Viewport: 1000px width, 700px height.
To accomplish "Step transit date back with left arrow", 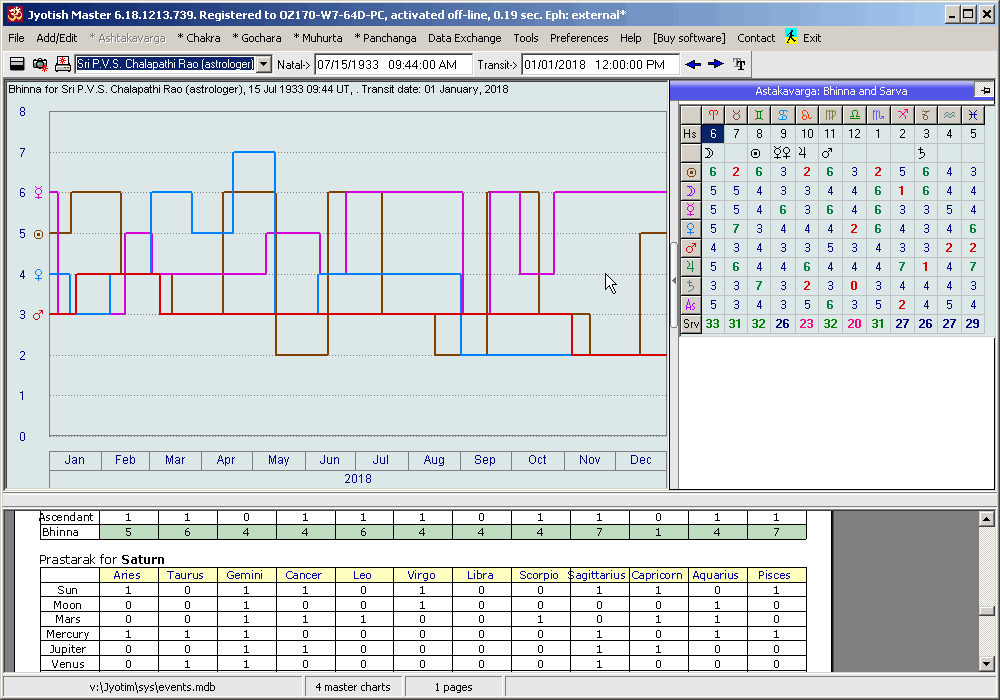I will [693, 64].
